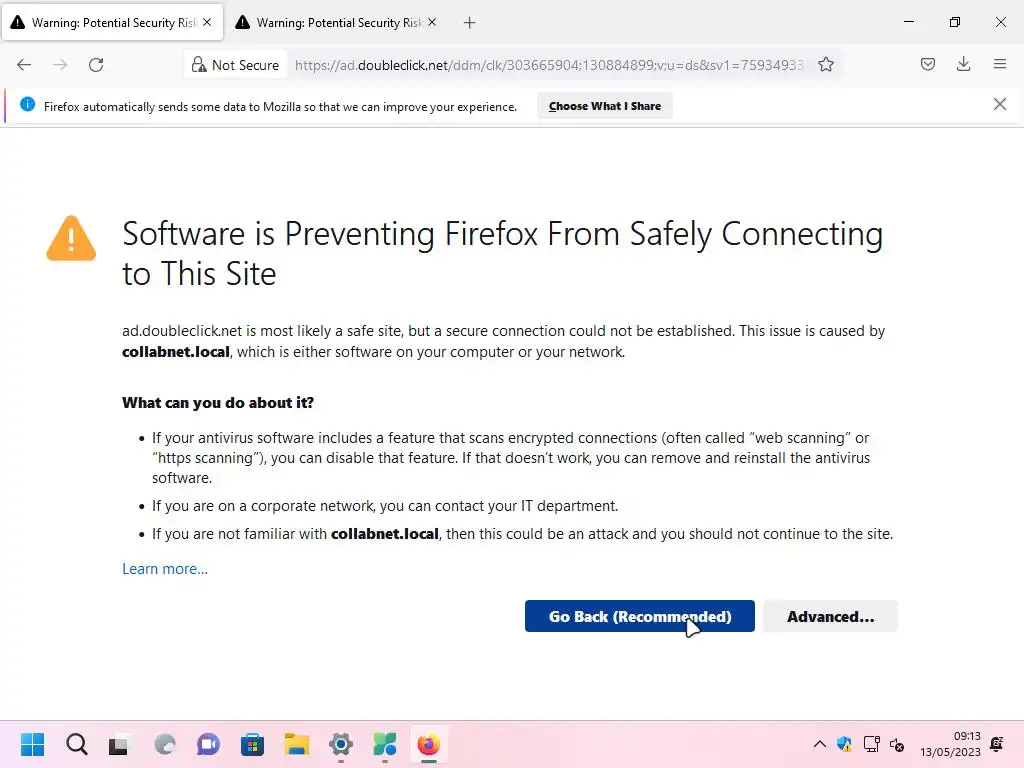Show hidden system tray icons chevron
1024x768 pixels.
click(820, 745)
